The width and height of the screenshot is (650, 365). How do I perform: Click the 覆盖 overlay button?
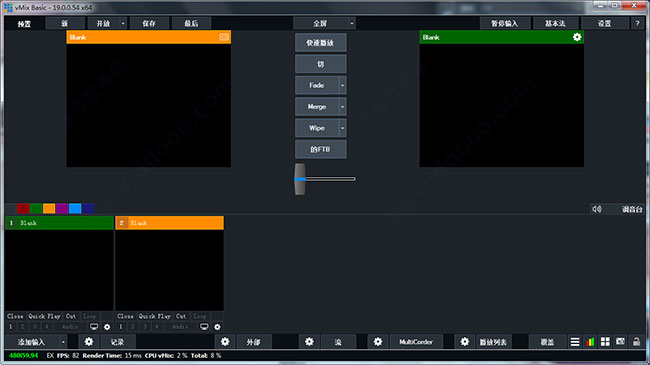click(547, 342)
